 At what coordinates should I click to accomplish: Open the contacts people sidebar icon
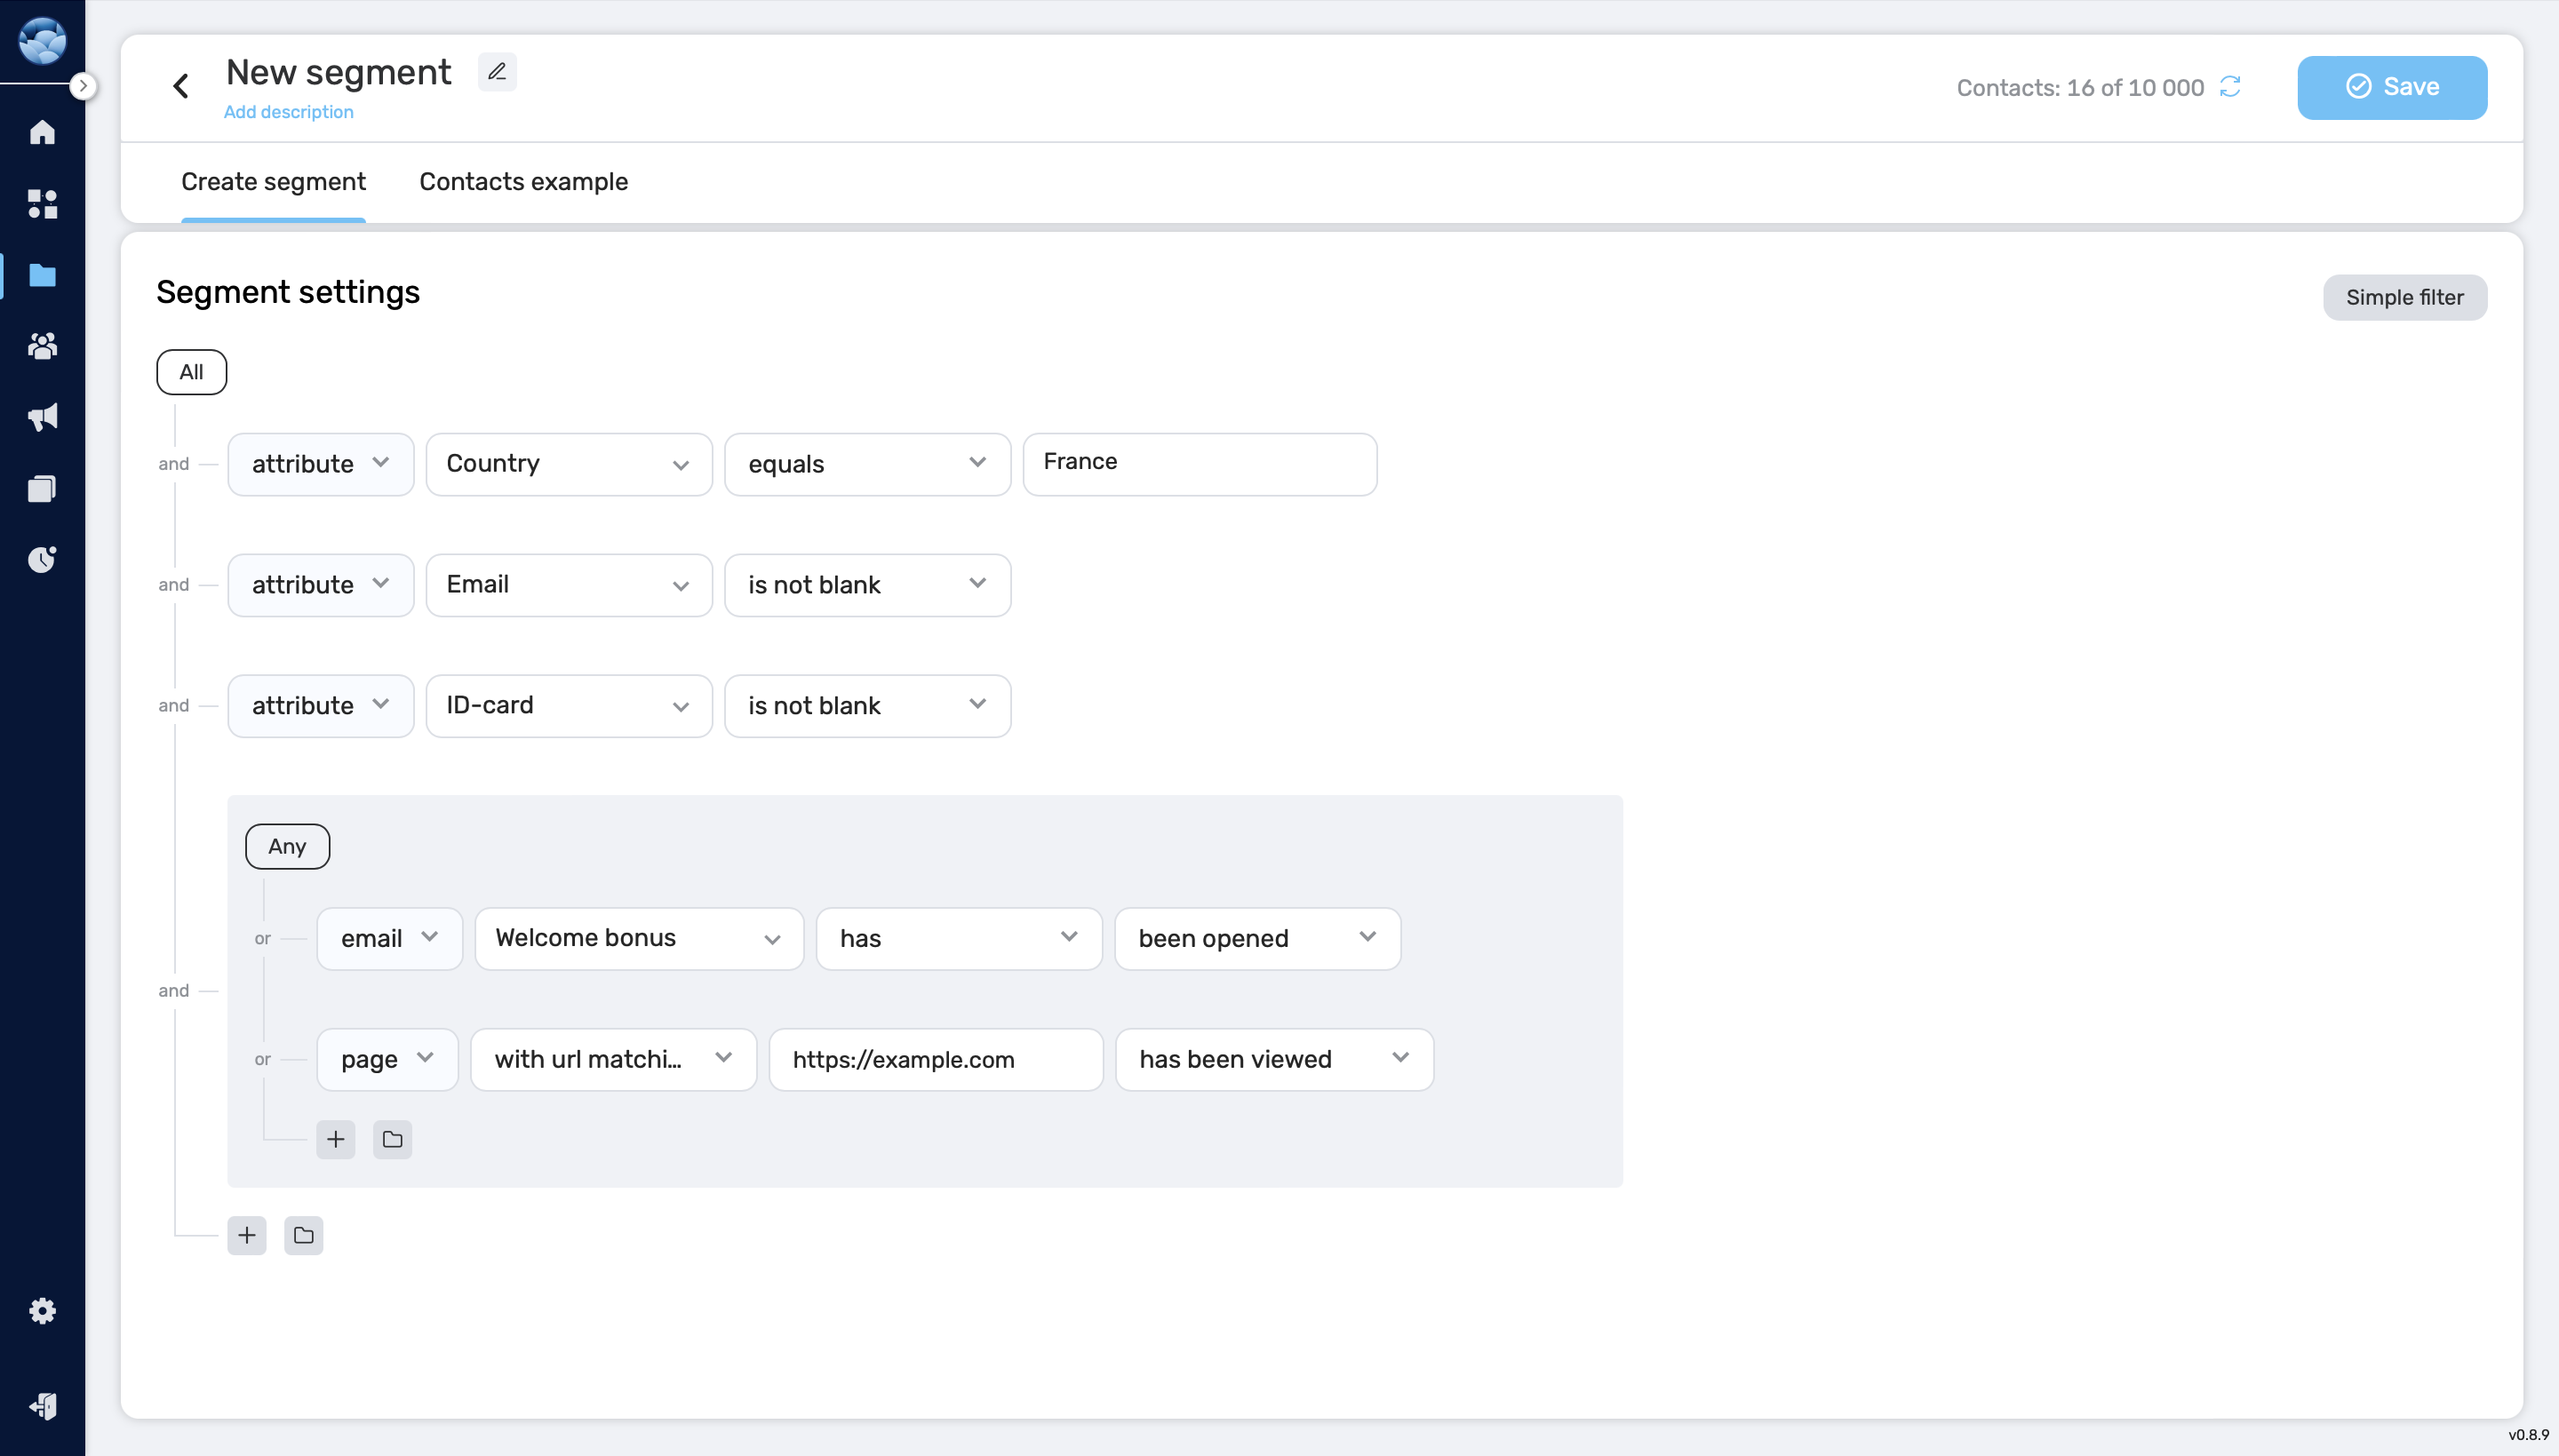pyautogui.click(x=42, y=346)
